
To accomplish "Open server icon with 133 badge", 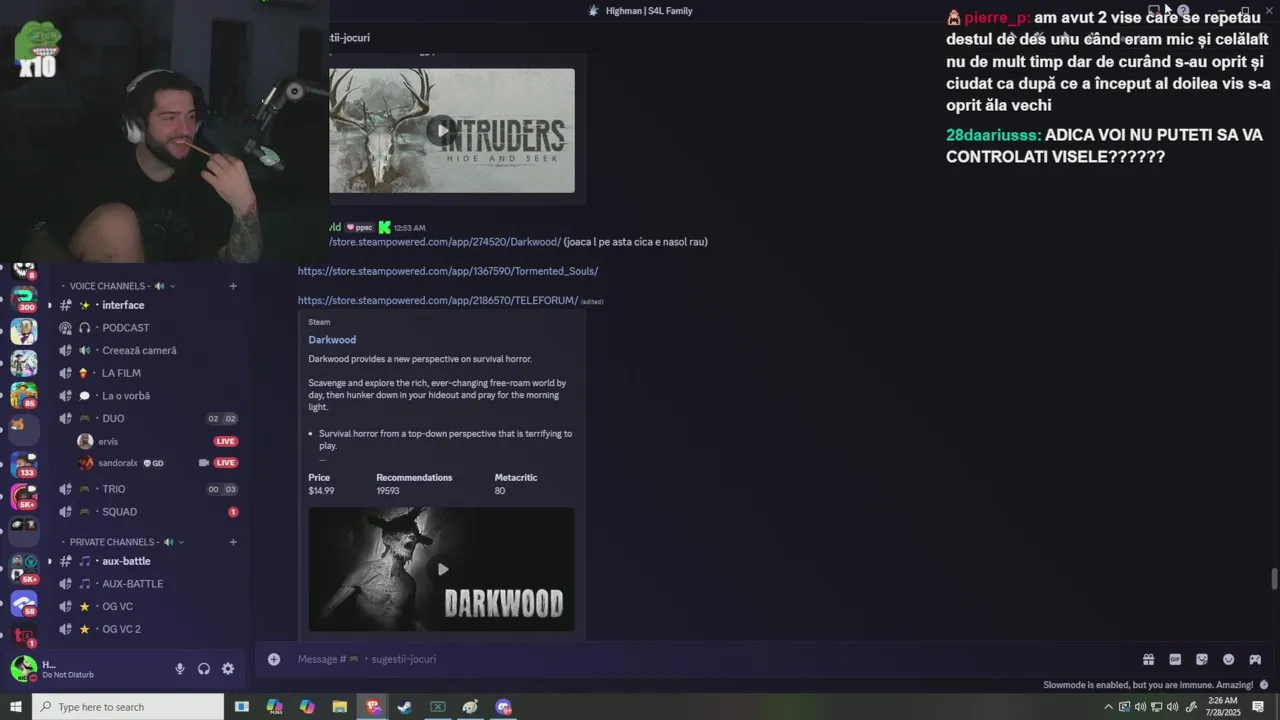I will 24,464.
